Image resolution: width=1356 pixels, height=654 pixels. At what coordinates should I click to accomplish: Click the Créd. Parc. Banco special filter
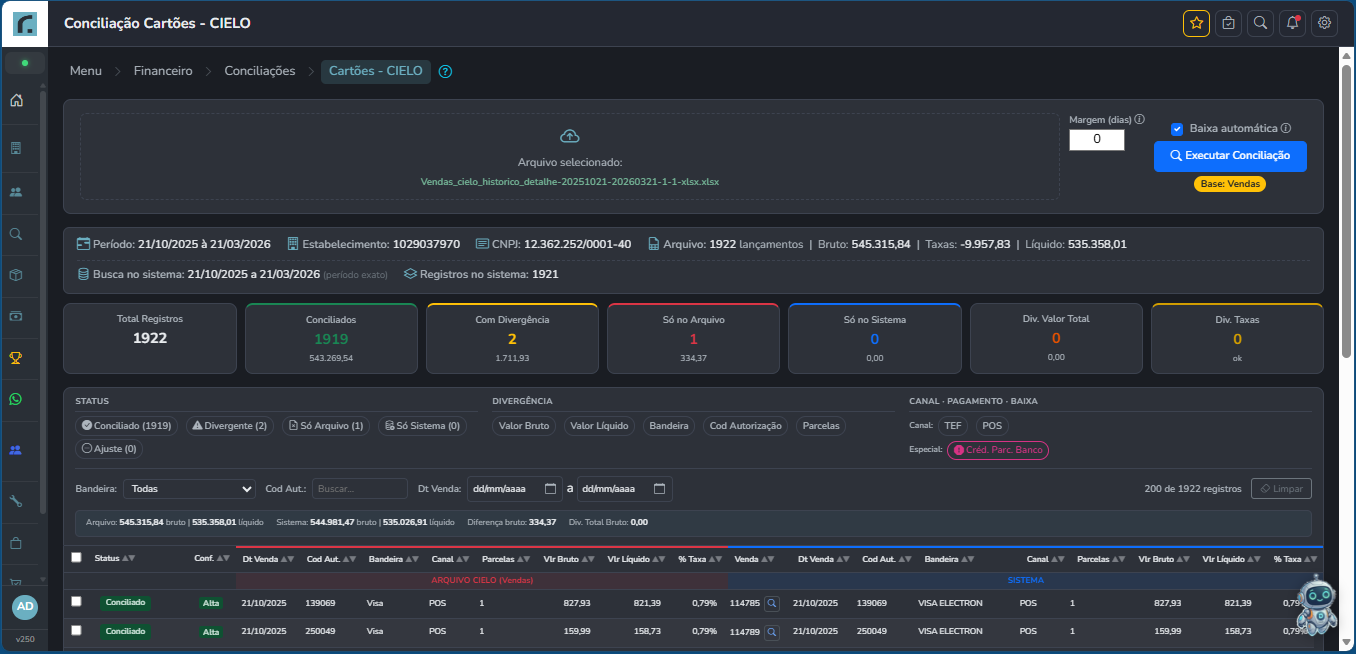[998, 450]
